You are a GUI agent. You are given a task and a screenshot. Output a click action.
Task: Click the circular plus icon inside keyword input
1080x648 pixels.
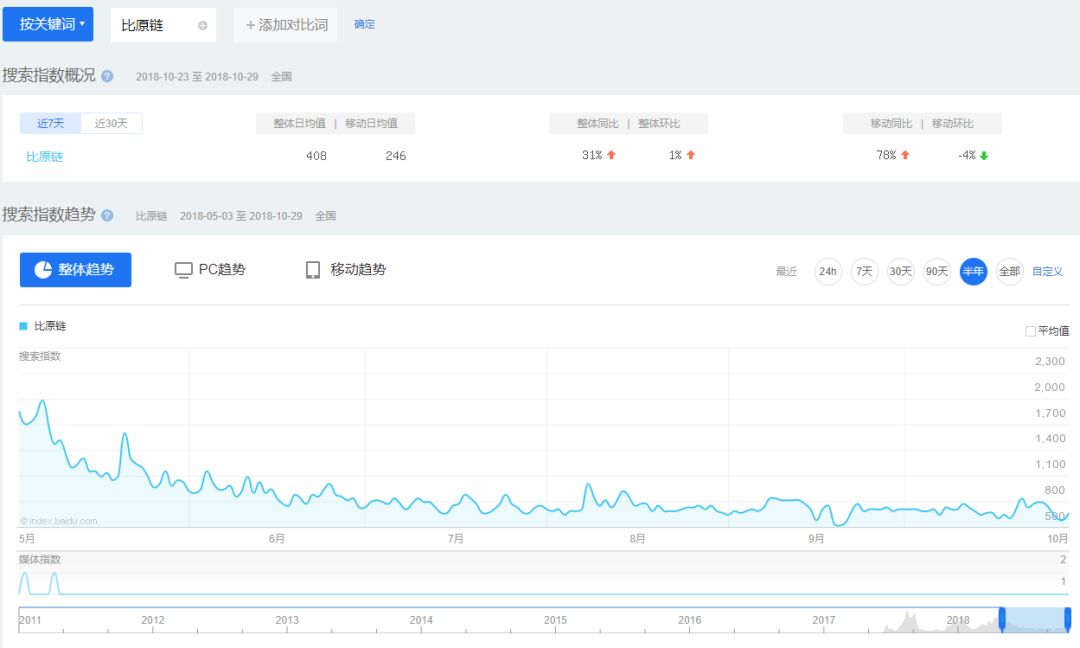(203, 24)
